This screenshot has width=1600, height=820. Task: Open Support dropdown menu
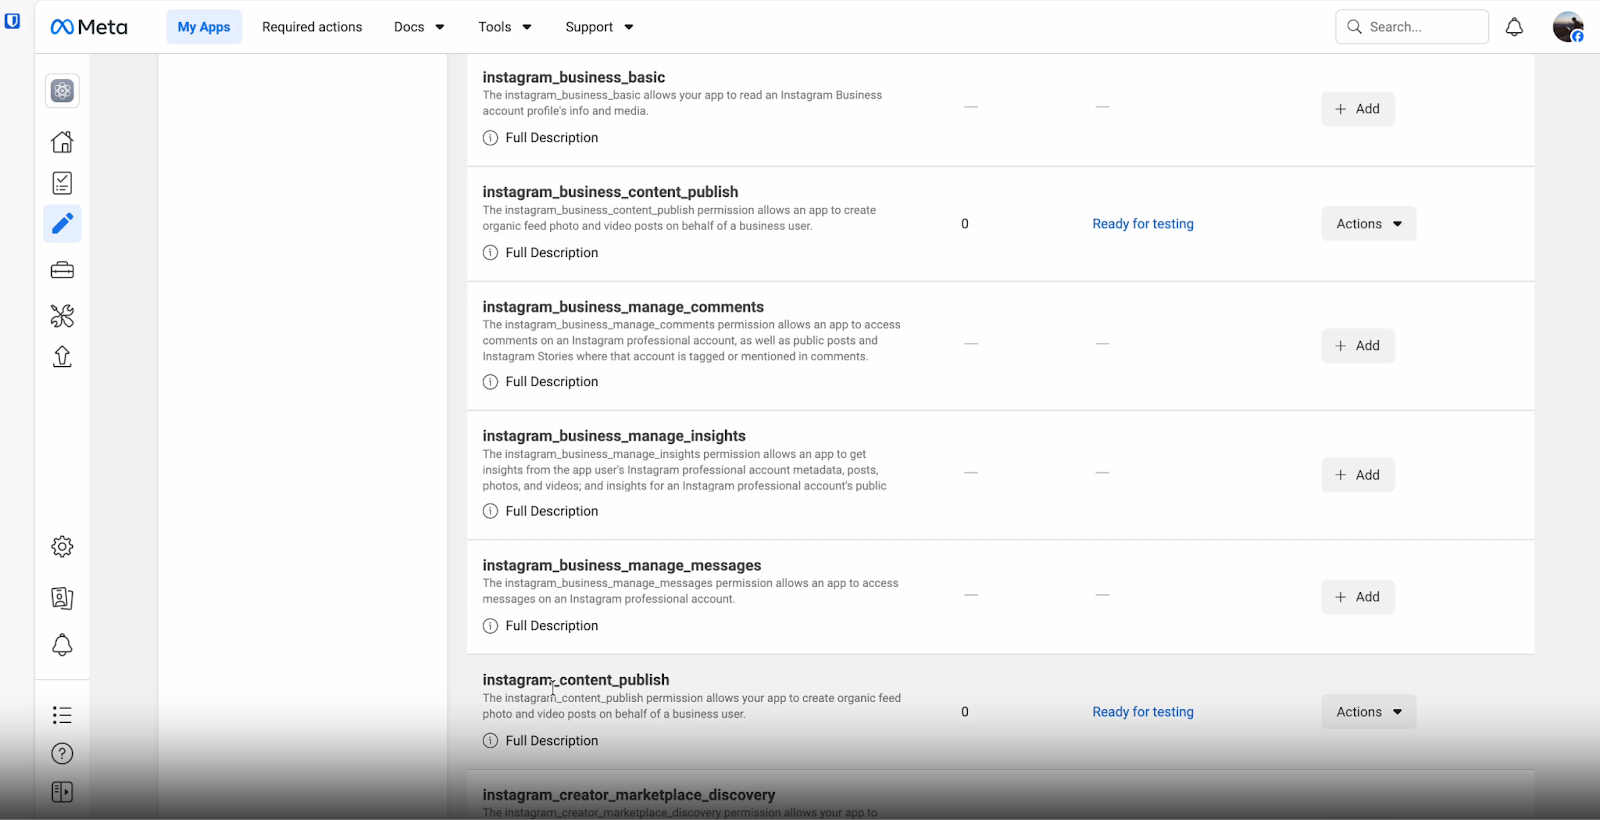click(x=599, y=27)
